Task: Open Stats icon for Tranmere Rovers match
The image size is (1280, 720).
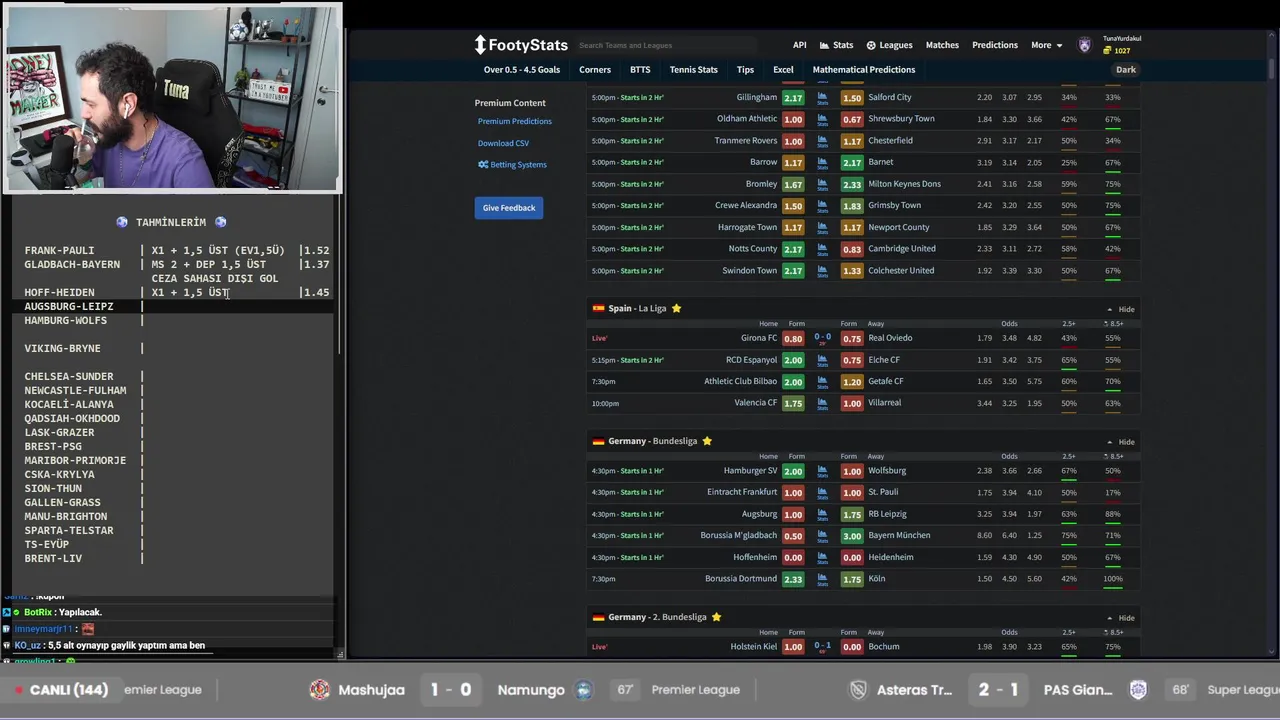Action: [x=822, y=141]
